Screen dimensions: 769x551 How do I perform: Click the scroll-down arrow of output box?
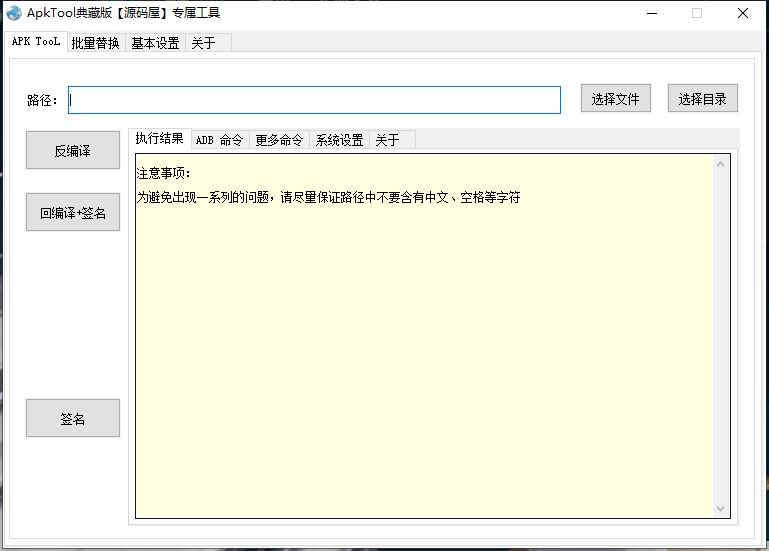(x=720, y=509)
